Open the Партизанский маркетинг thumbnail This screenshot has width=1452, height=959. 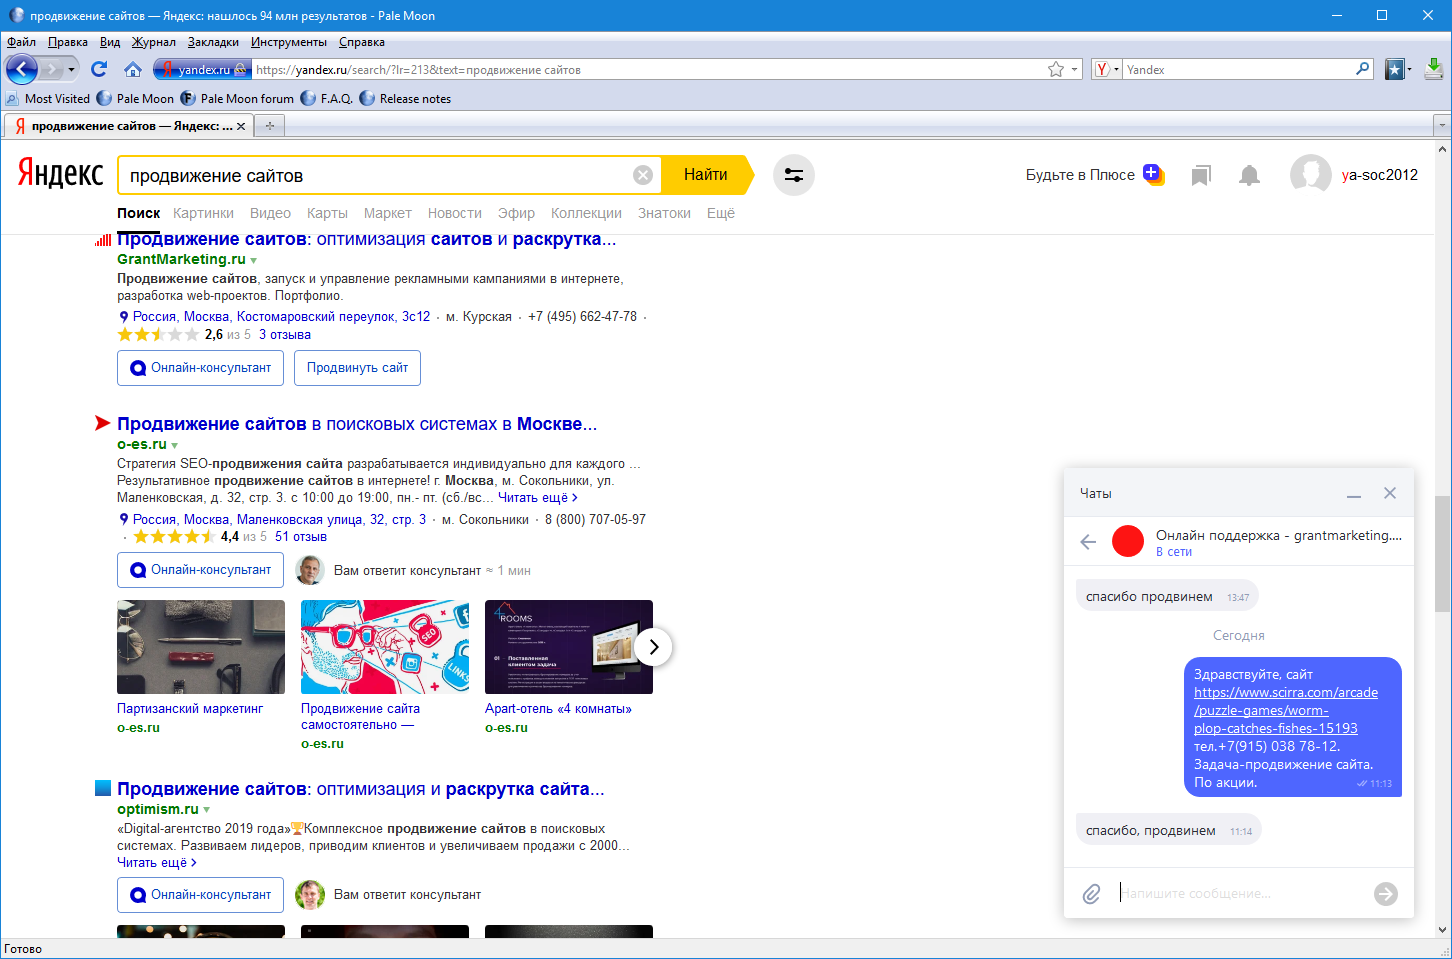pos(201,647)
